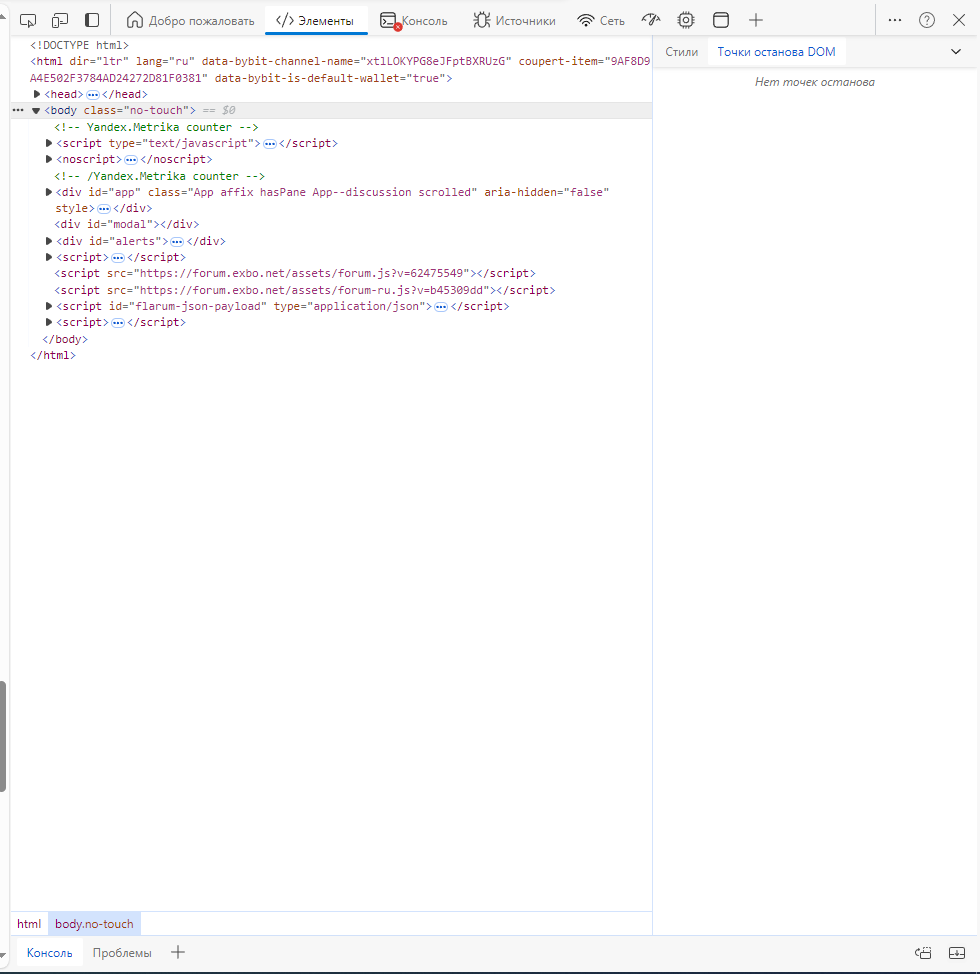Select the div id modal node

(x=127, y=224)
